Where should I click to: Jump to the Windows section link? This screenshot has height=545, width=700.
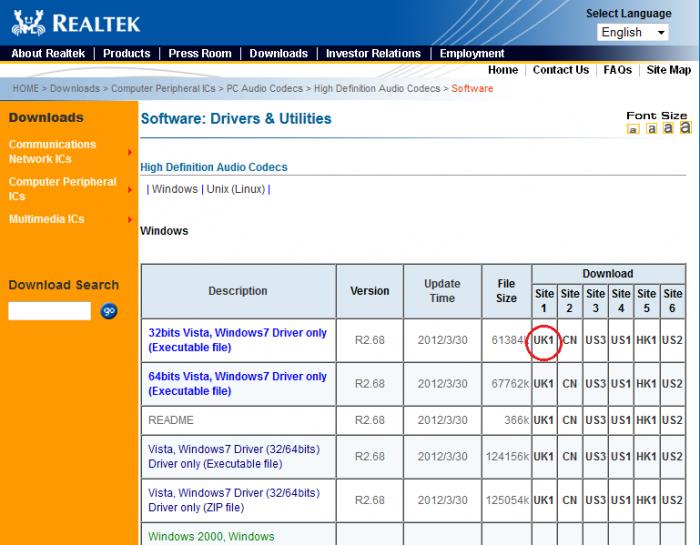click(x=175, y=189)
